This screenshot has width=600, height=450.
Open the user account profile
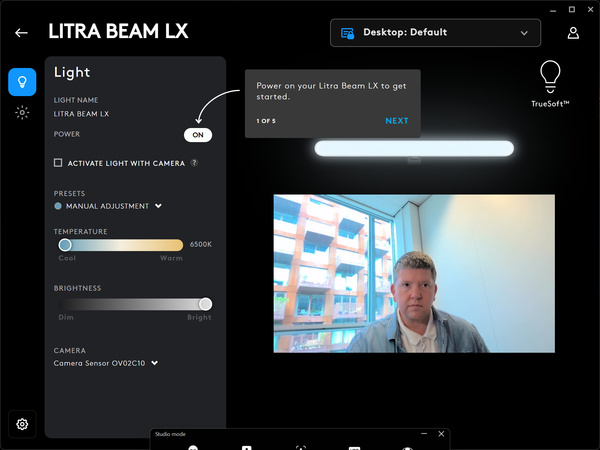(573, 32)
